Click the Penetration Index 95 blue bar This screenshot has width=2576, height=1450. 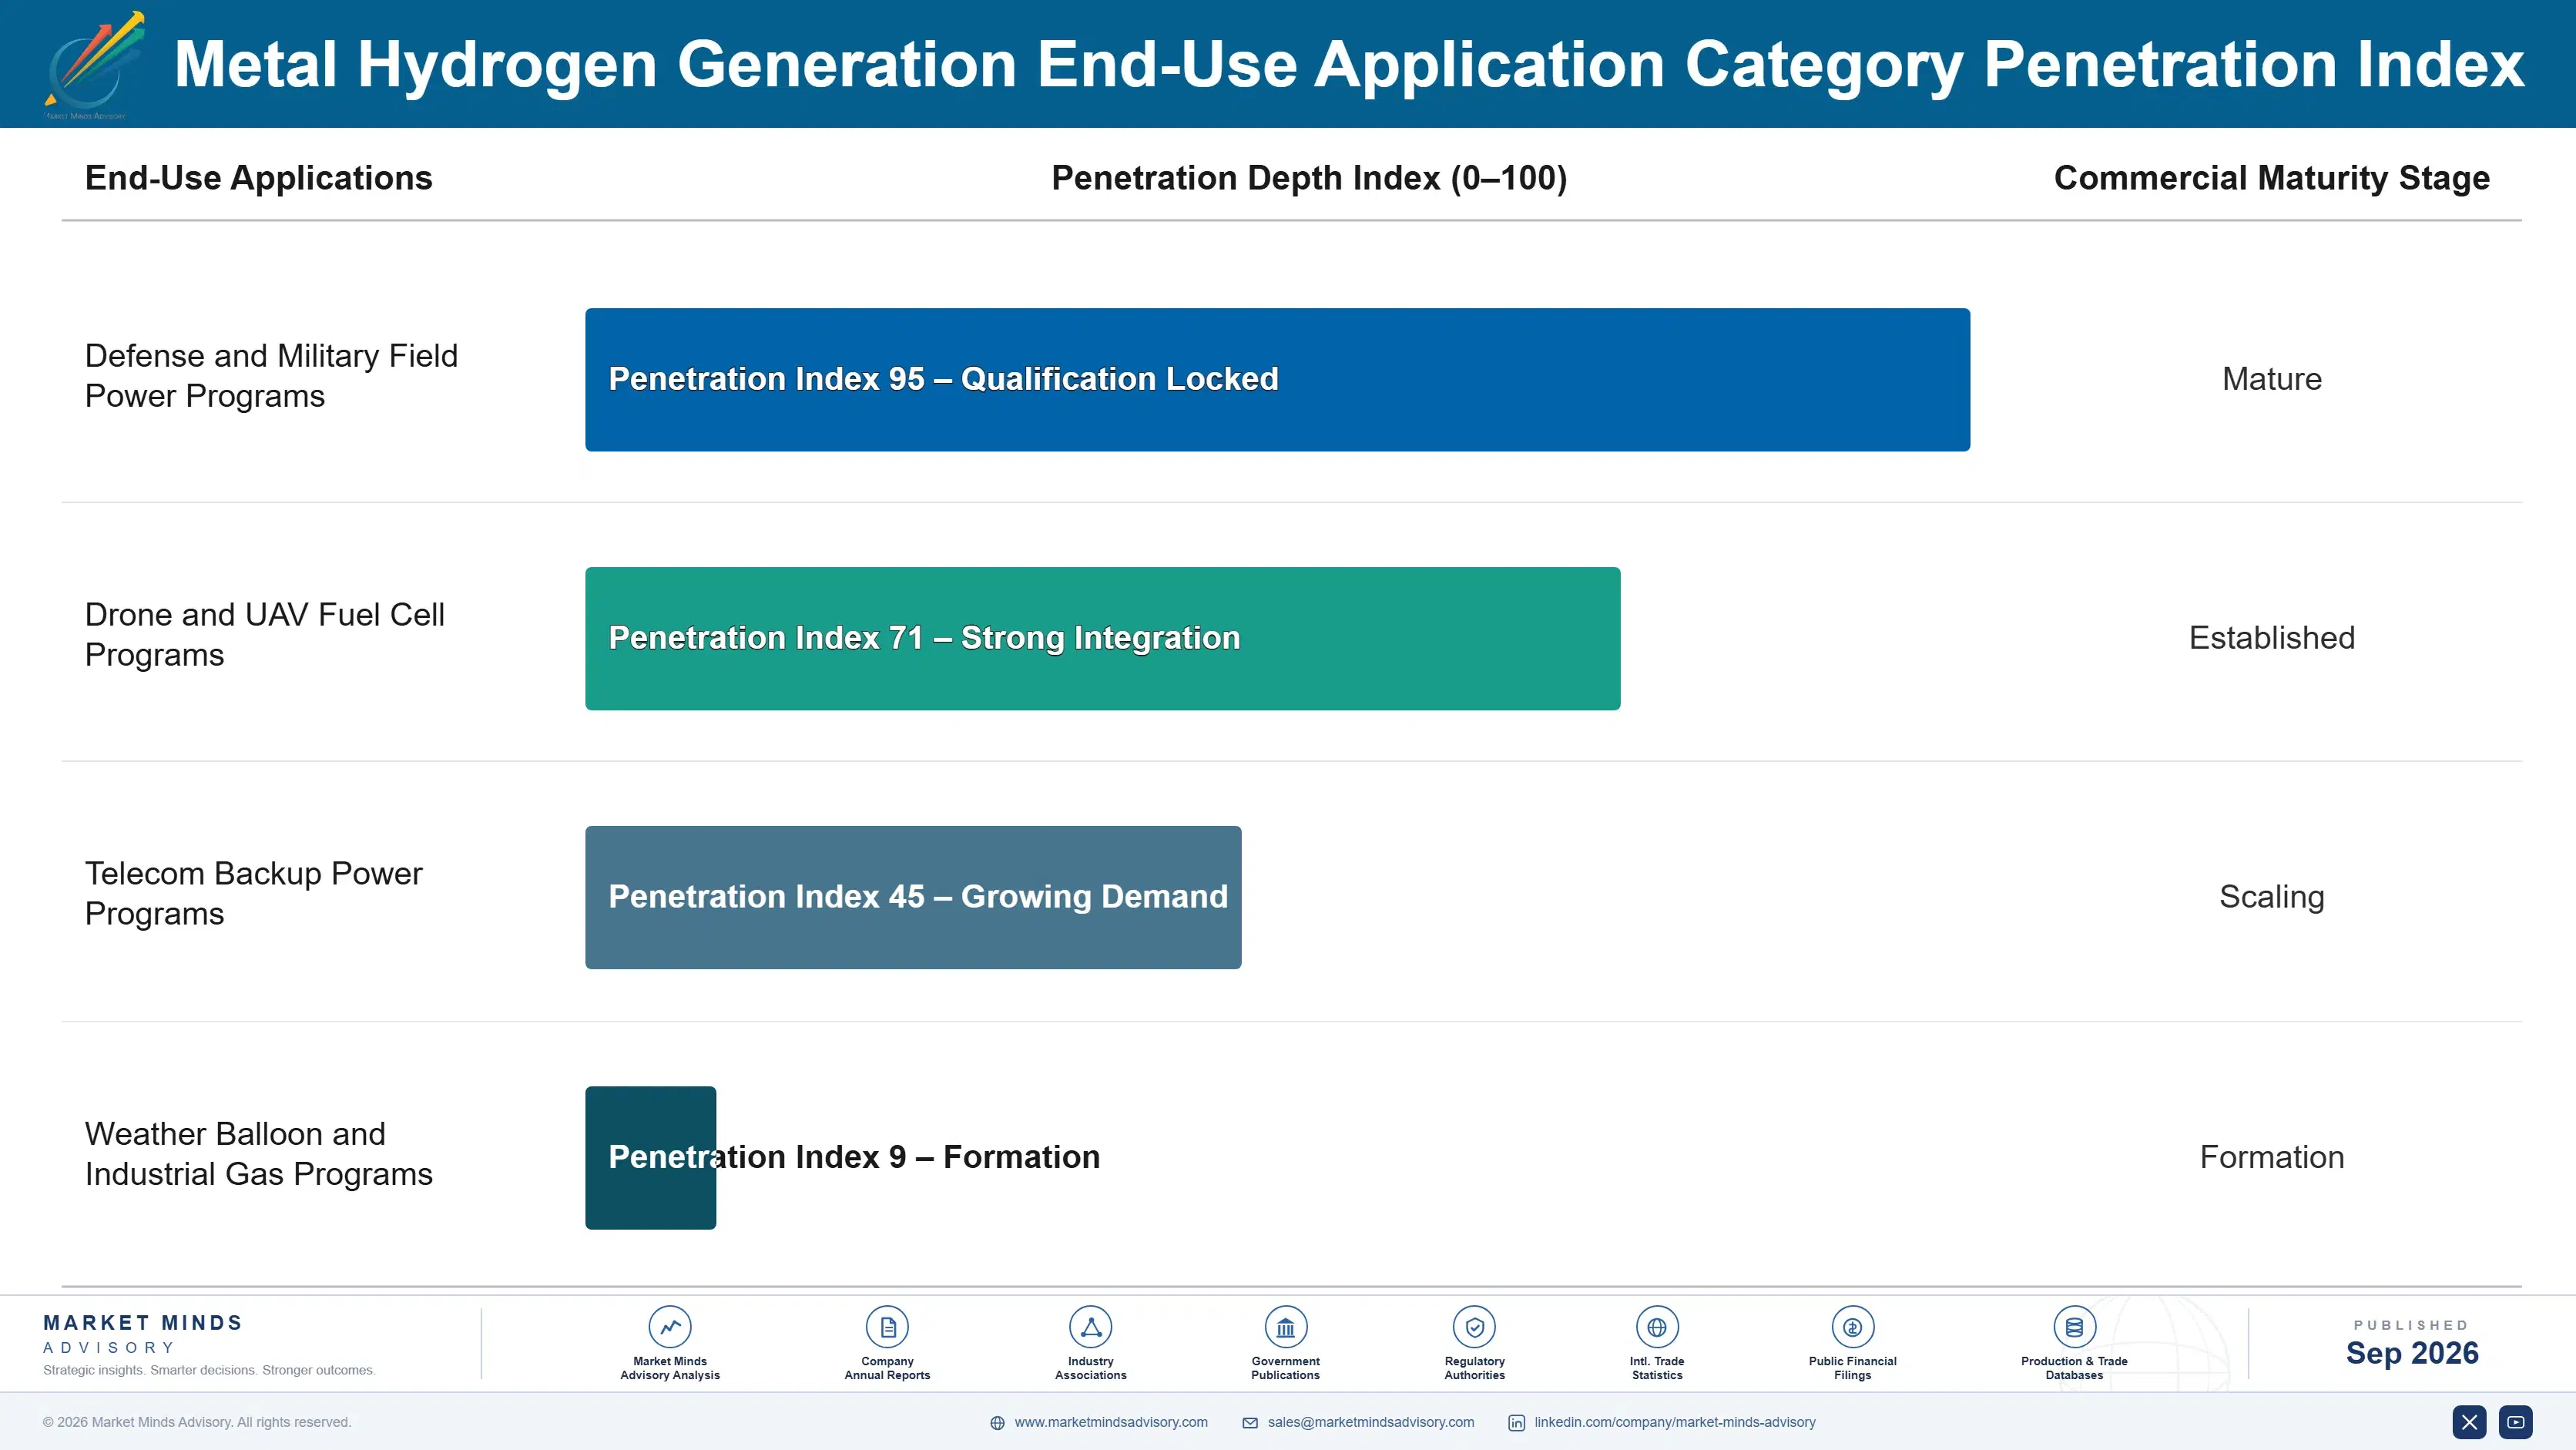[1278, 380]
